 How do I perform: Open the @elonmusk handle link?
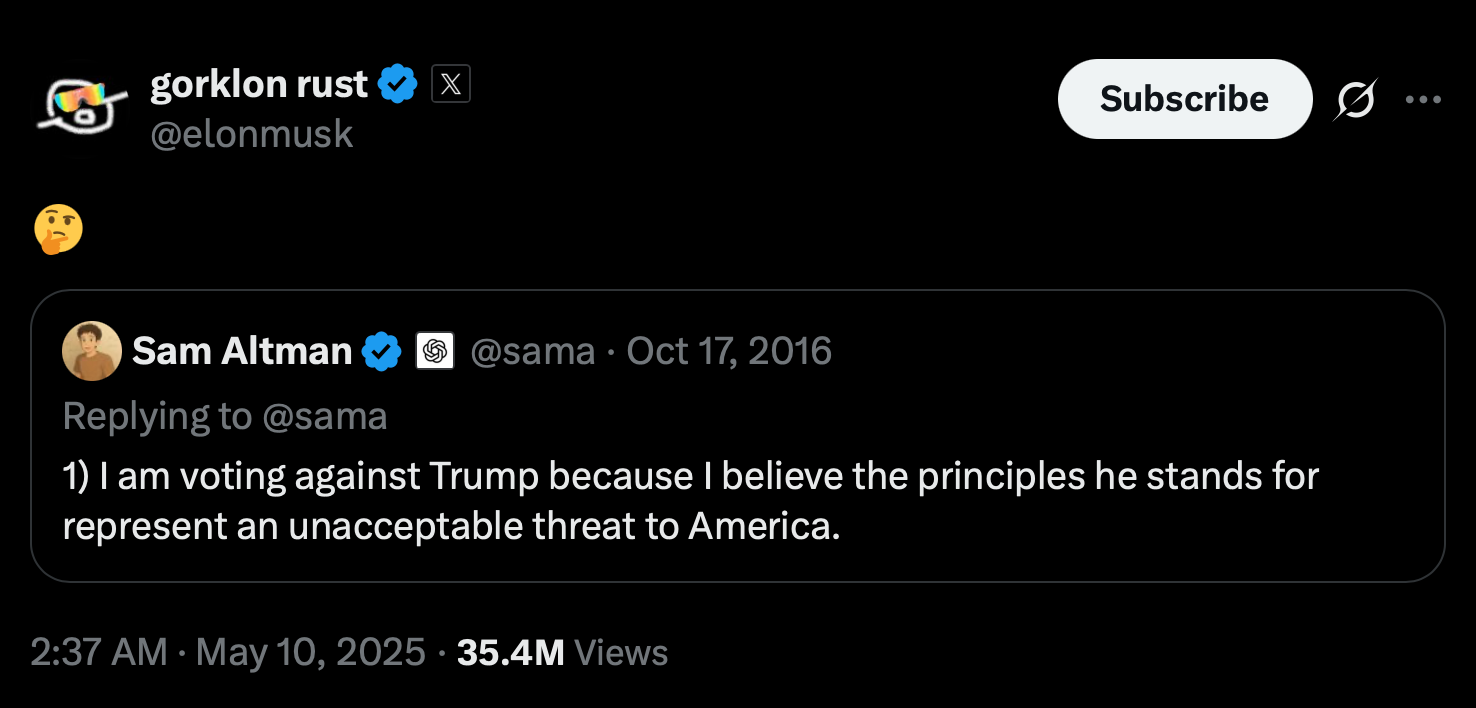coord(252,134)
